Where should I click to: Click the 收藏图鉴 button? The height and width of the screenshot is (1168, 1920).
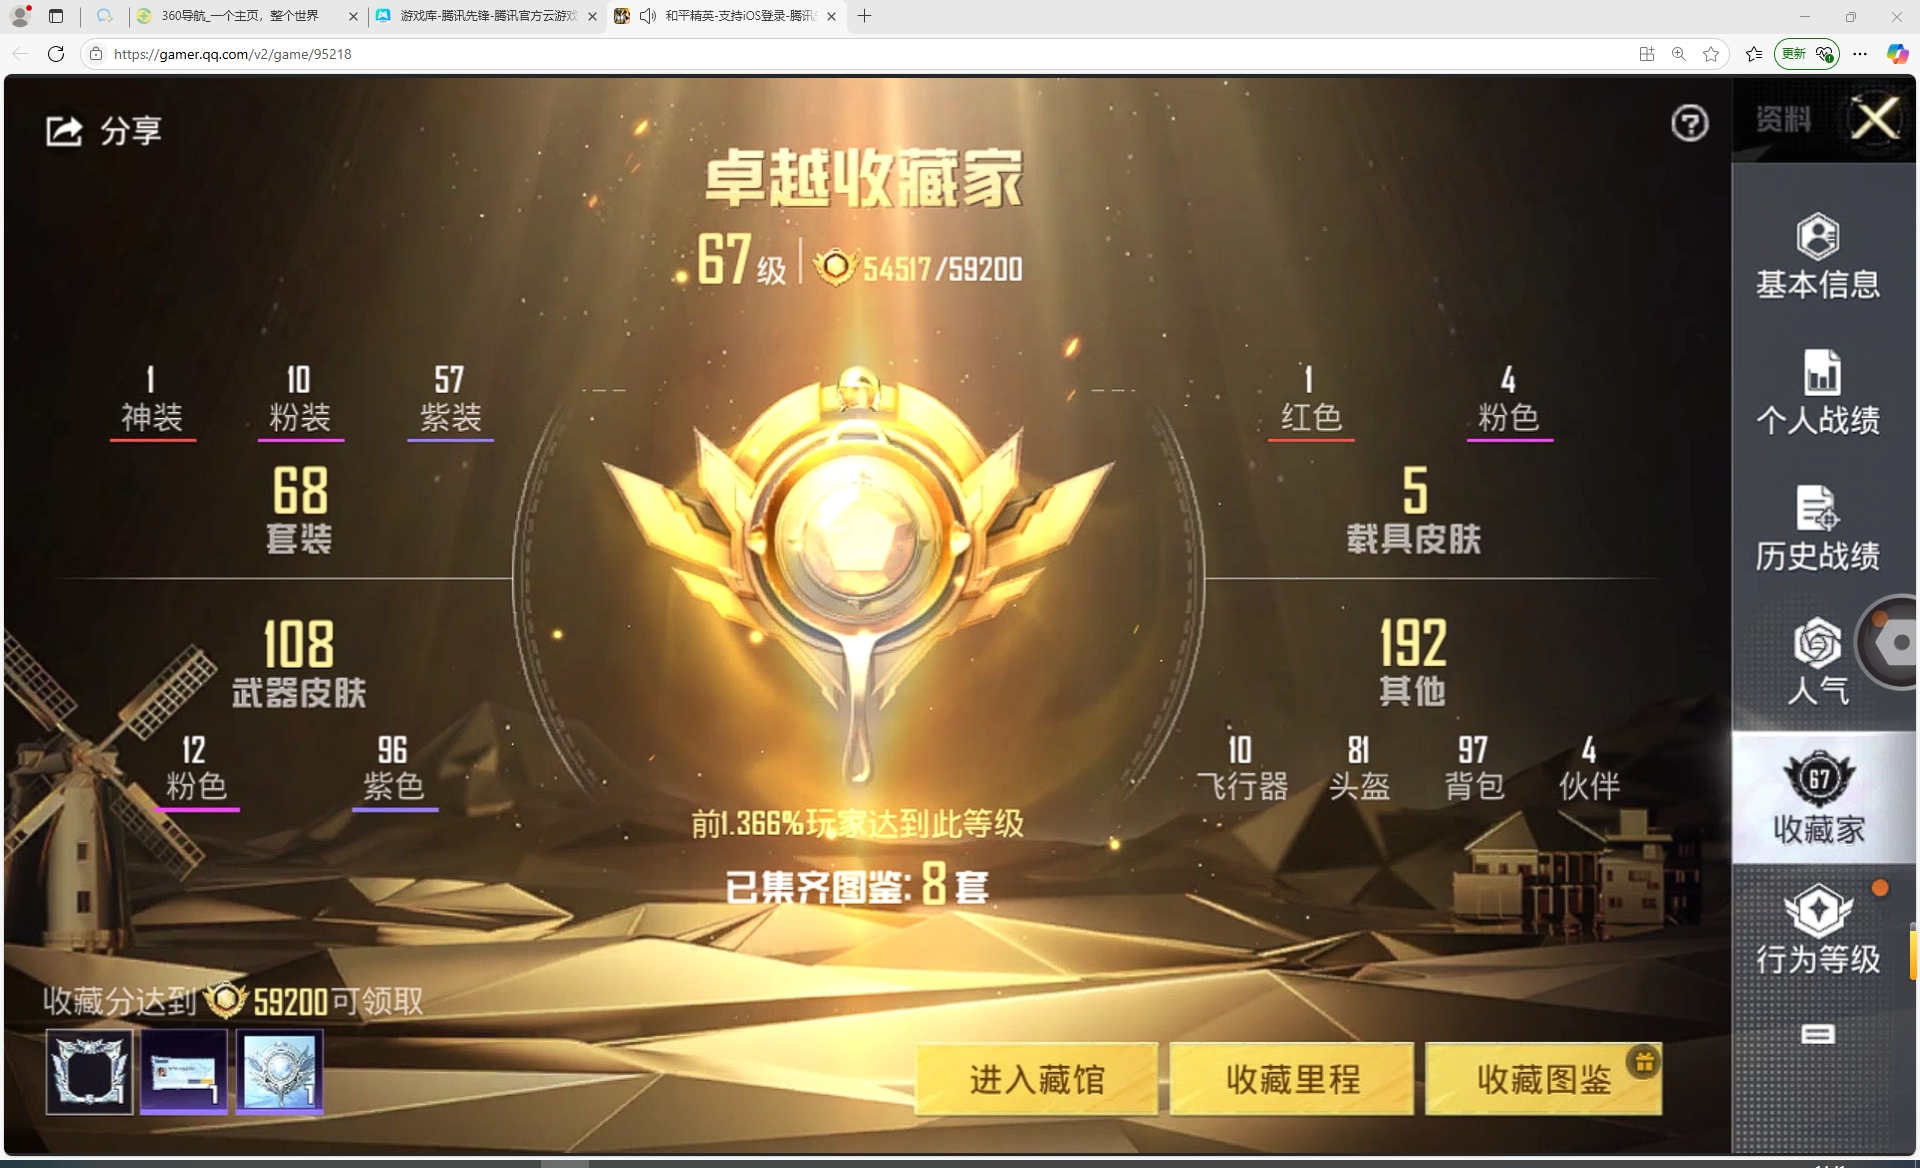pos(1544,1079)
